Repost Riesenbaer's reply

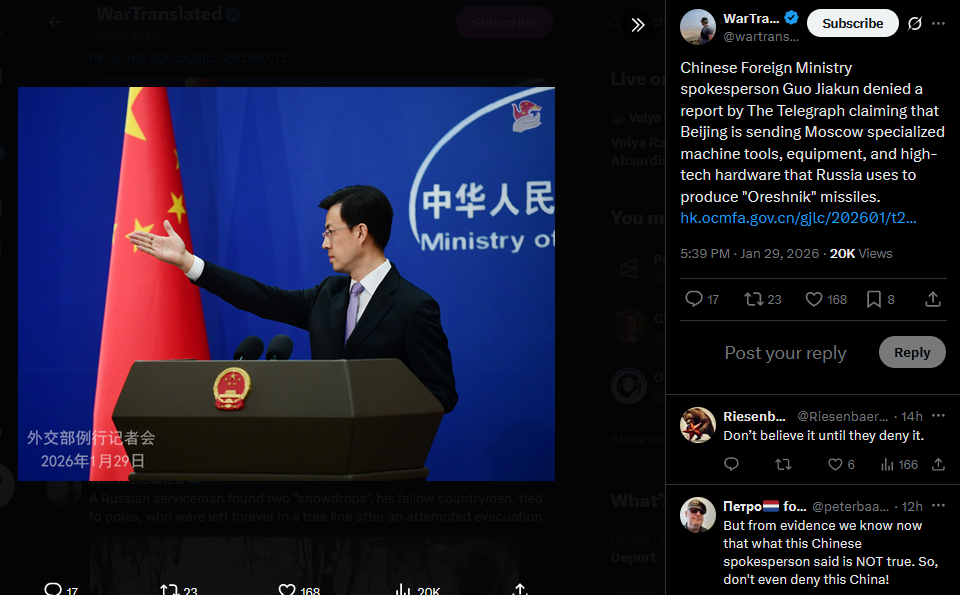[x=783, y=465]
